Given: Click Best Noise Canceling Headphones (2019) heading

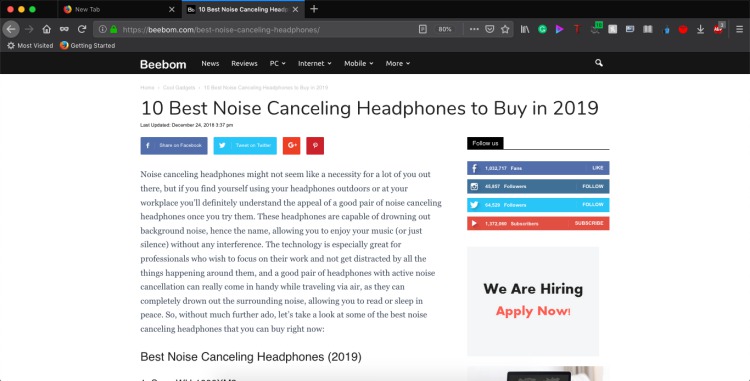Looking at the screenshot, I should [x=251, y=357].
